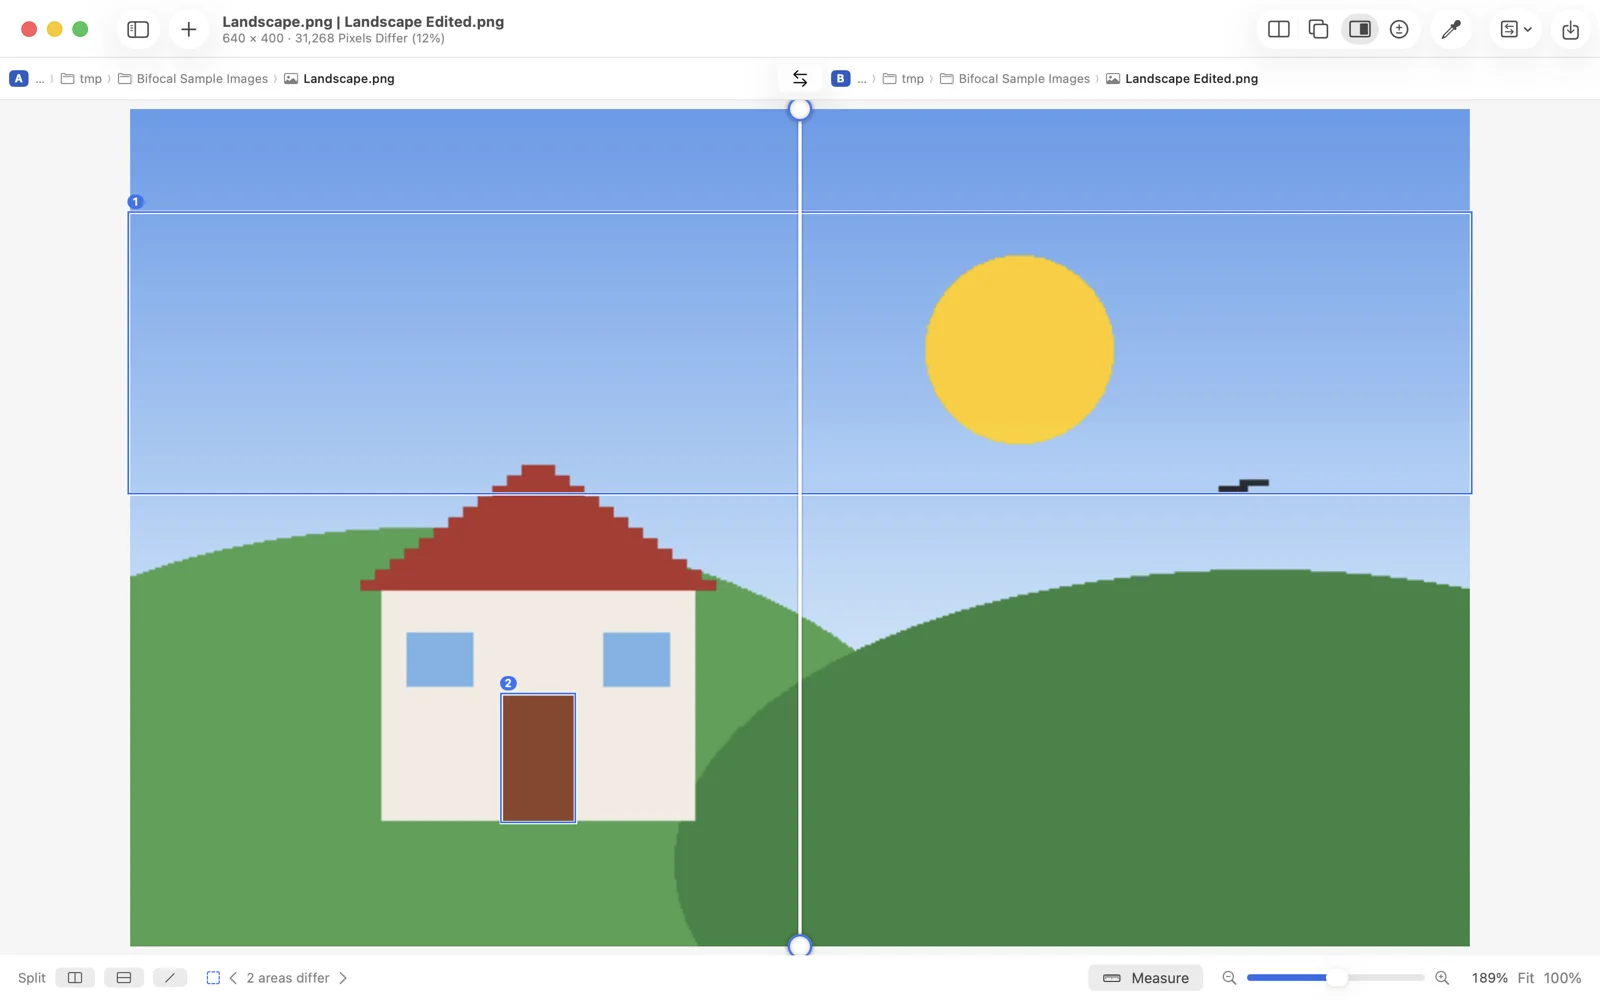Switch to overlay comparison mode

tap(1318, 29)
